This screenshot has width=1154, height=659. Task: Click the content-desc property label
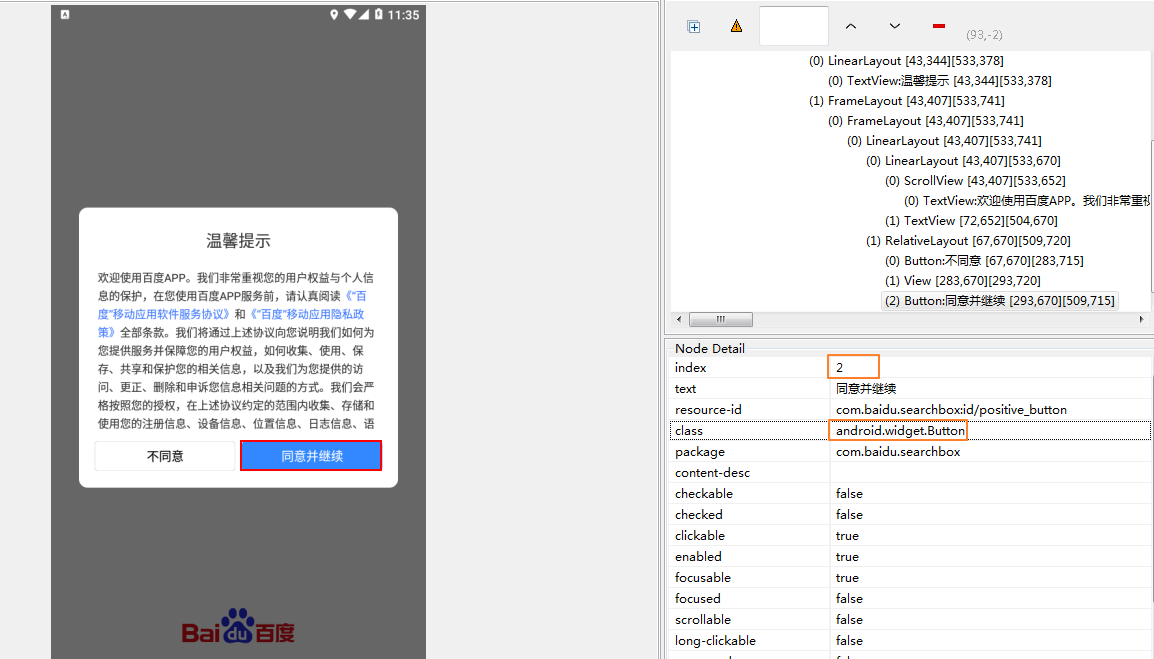(712, 473)
